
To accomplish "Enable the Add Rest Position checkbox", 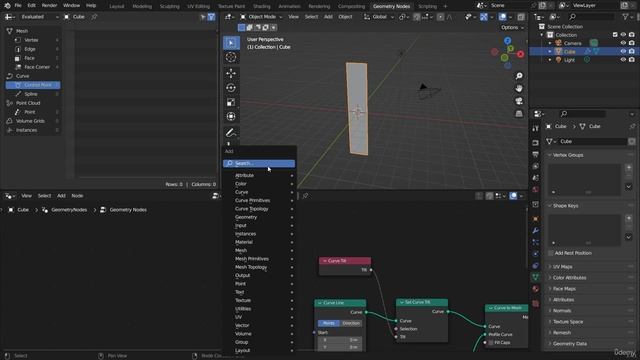I will (551, 253).
